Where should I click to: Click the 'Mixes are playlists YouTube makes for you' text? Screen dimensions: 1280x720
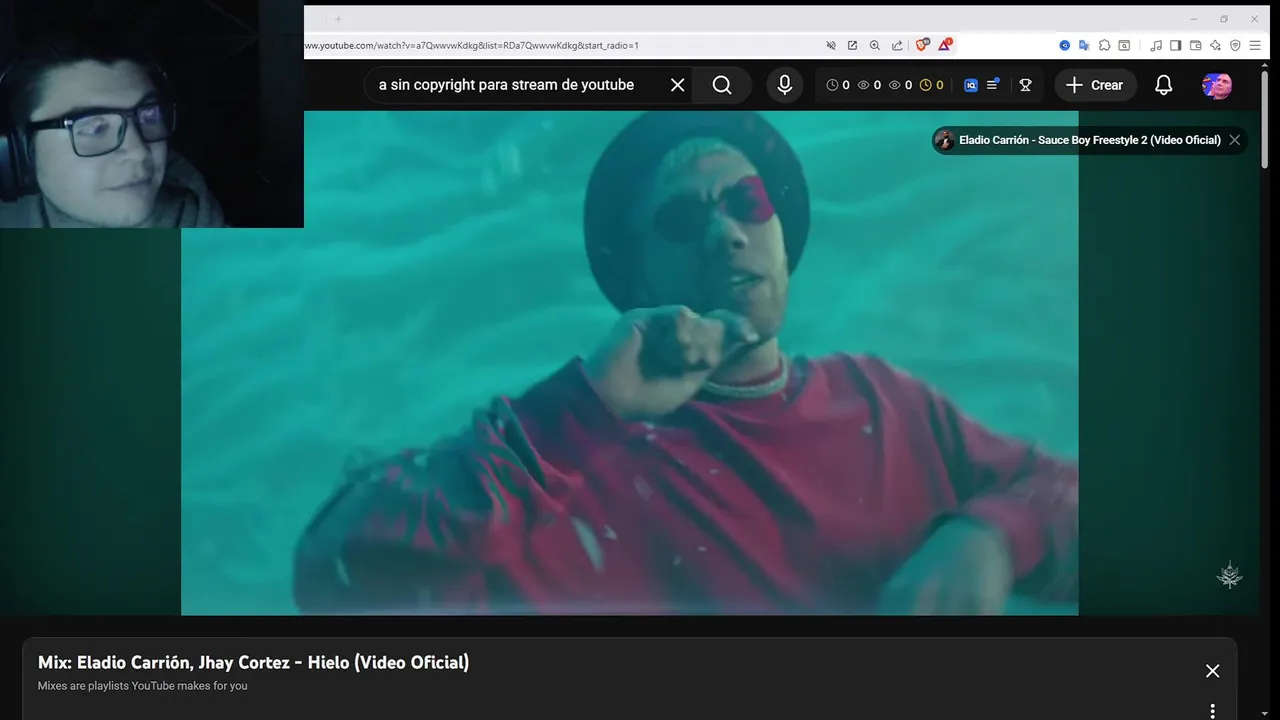(142, 686)
